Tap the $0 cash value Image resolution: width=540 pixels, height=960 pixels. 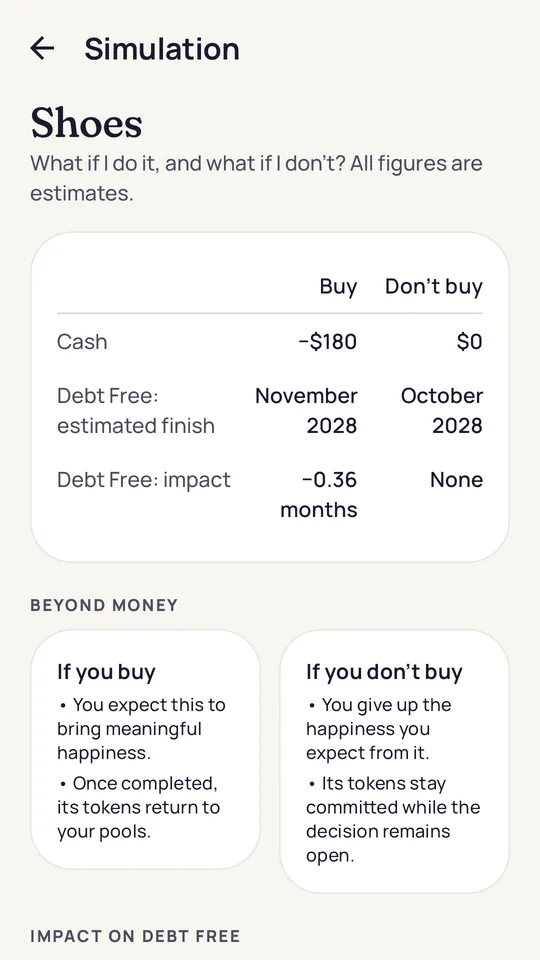[469, 342]
